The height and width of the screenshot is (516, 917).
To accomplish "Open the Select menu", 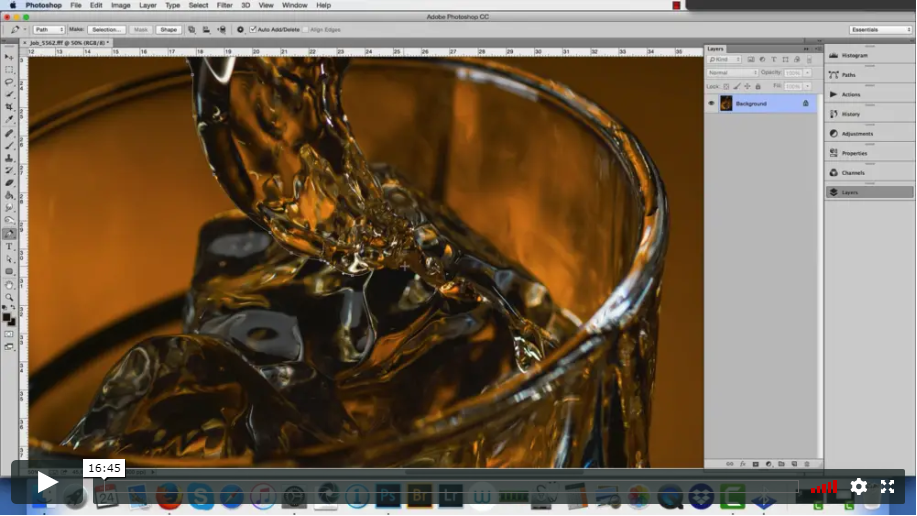I will point(198,5).
